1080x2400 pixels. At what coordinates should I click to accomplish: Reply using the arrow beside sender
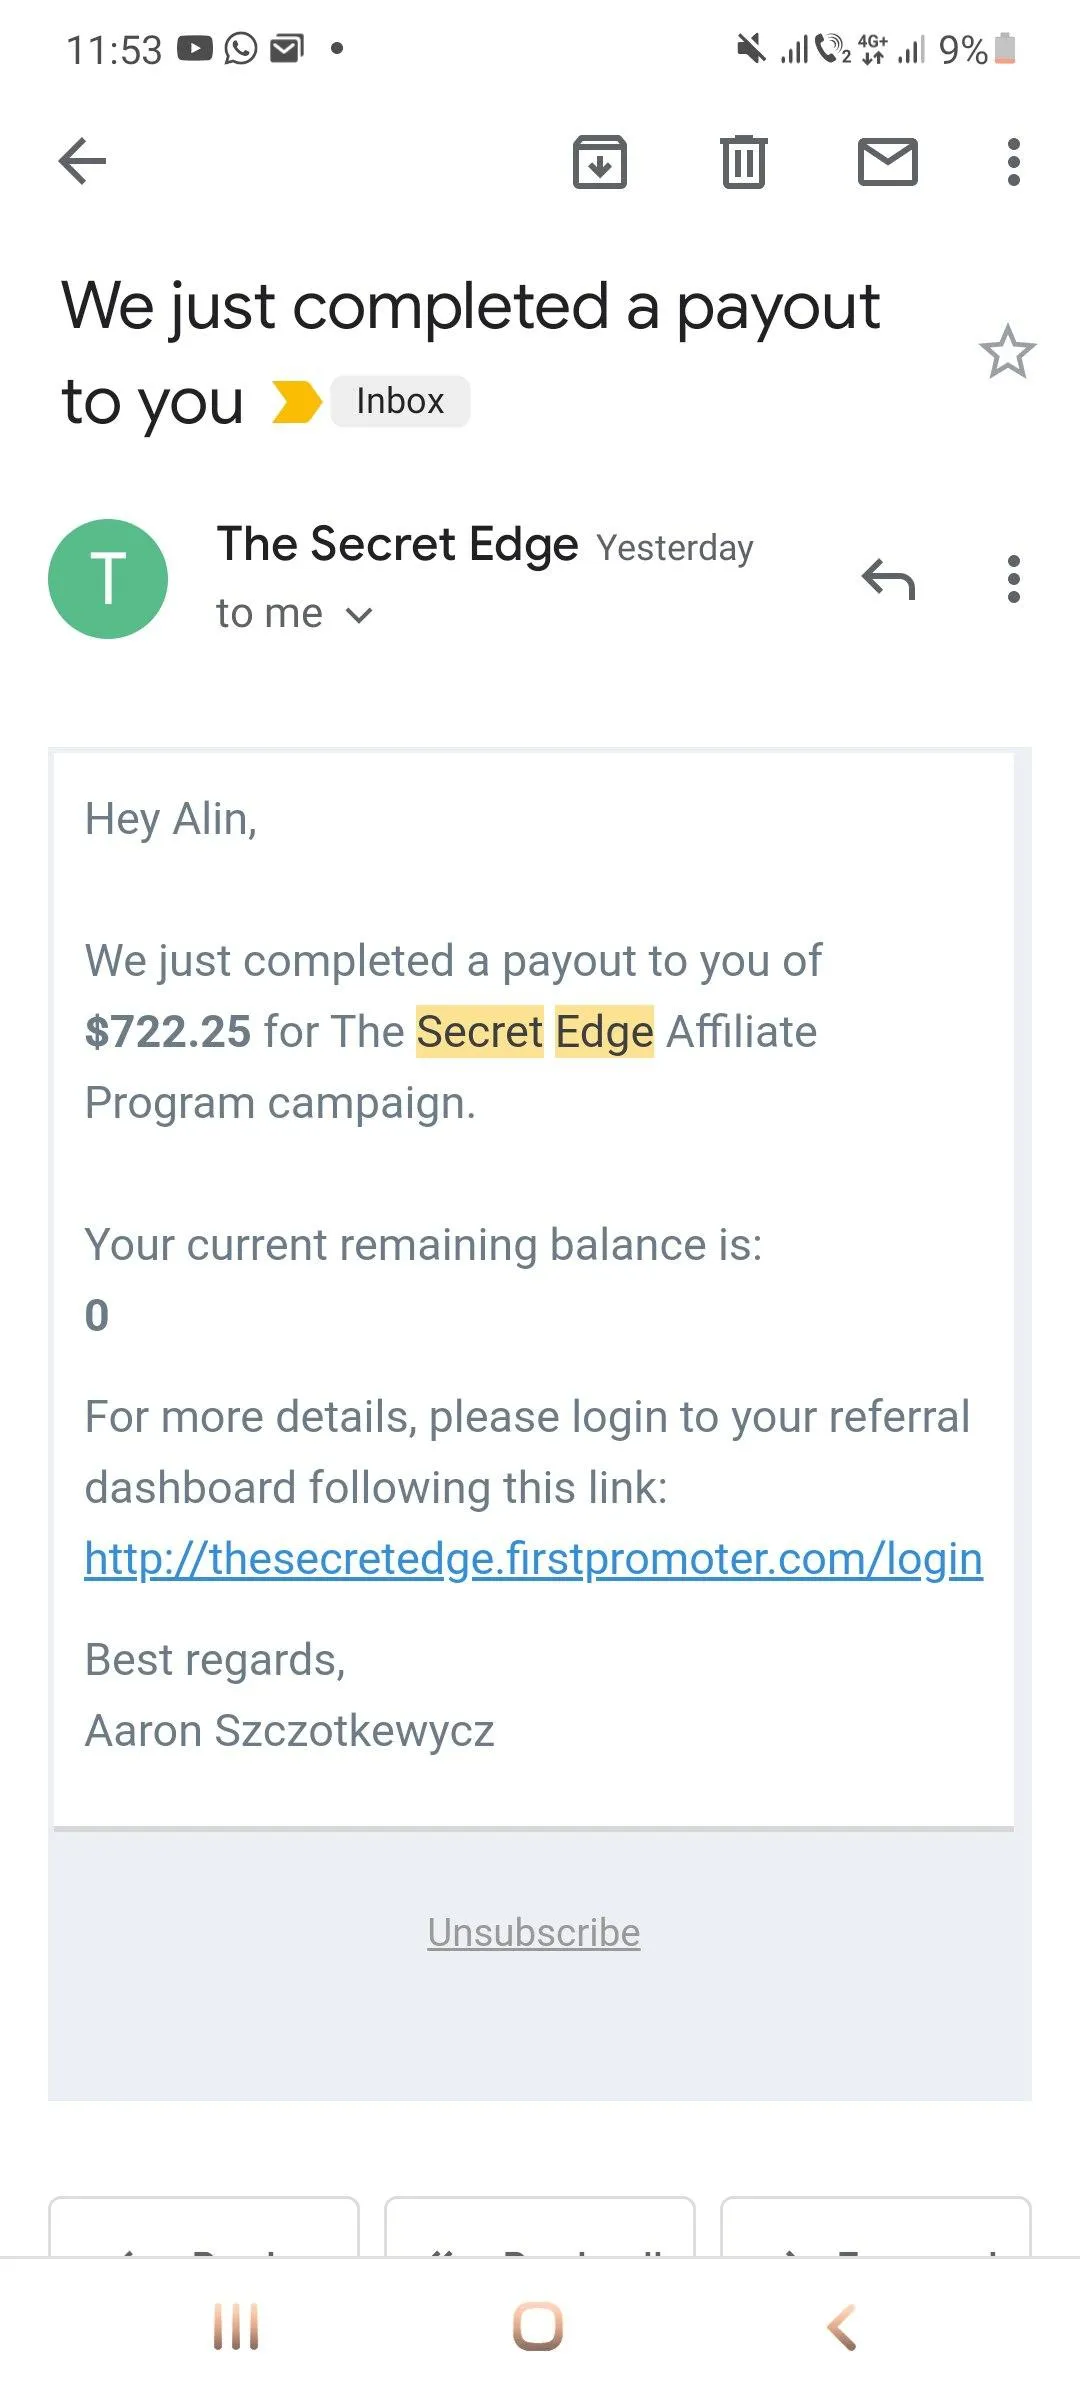click(888, 579)
